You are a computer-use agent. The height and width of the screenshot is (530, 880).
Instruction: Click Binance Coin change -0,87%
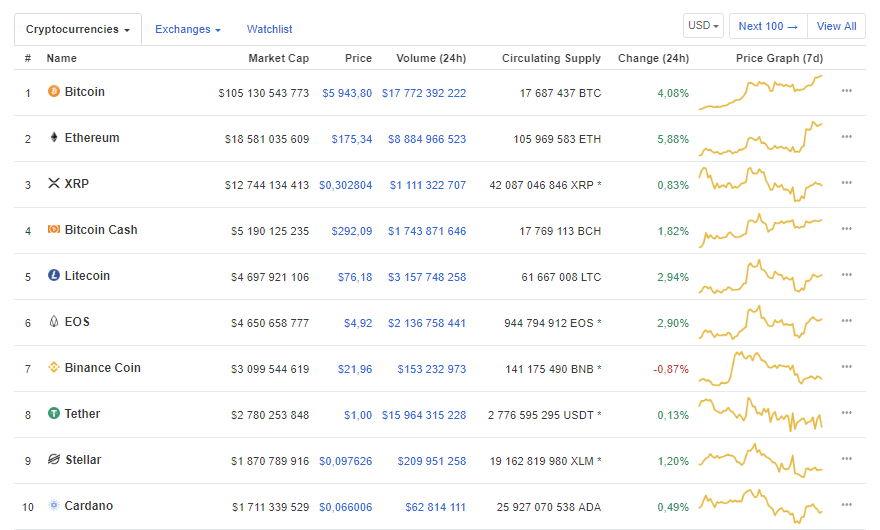(x=671, y=369)
